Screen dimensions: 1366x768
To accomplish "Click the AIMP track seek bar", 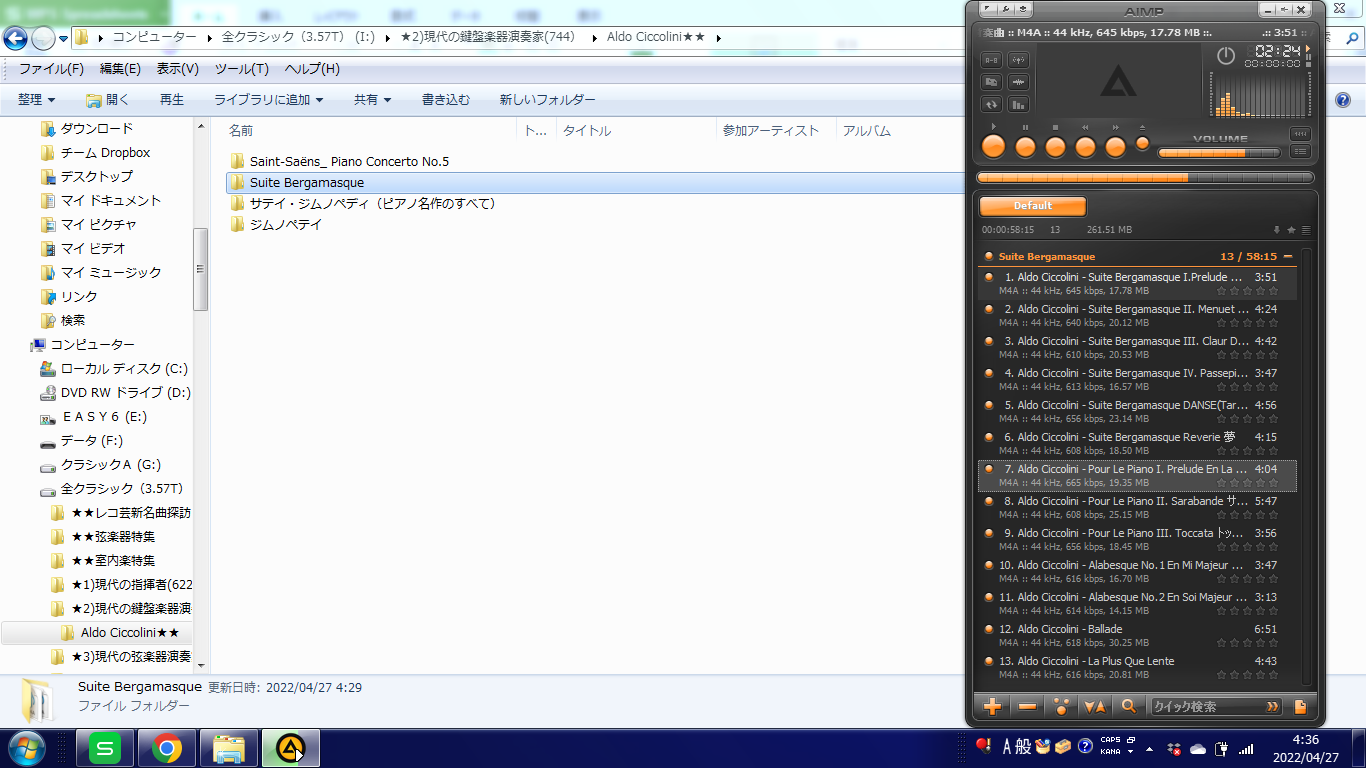I will [1146, 177].
